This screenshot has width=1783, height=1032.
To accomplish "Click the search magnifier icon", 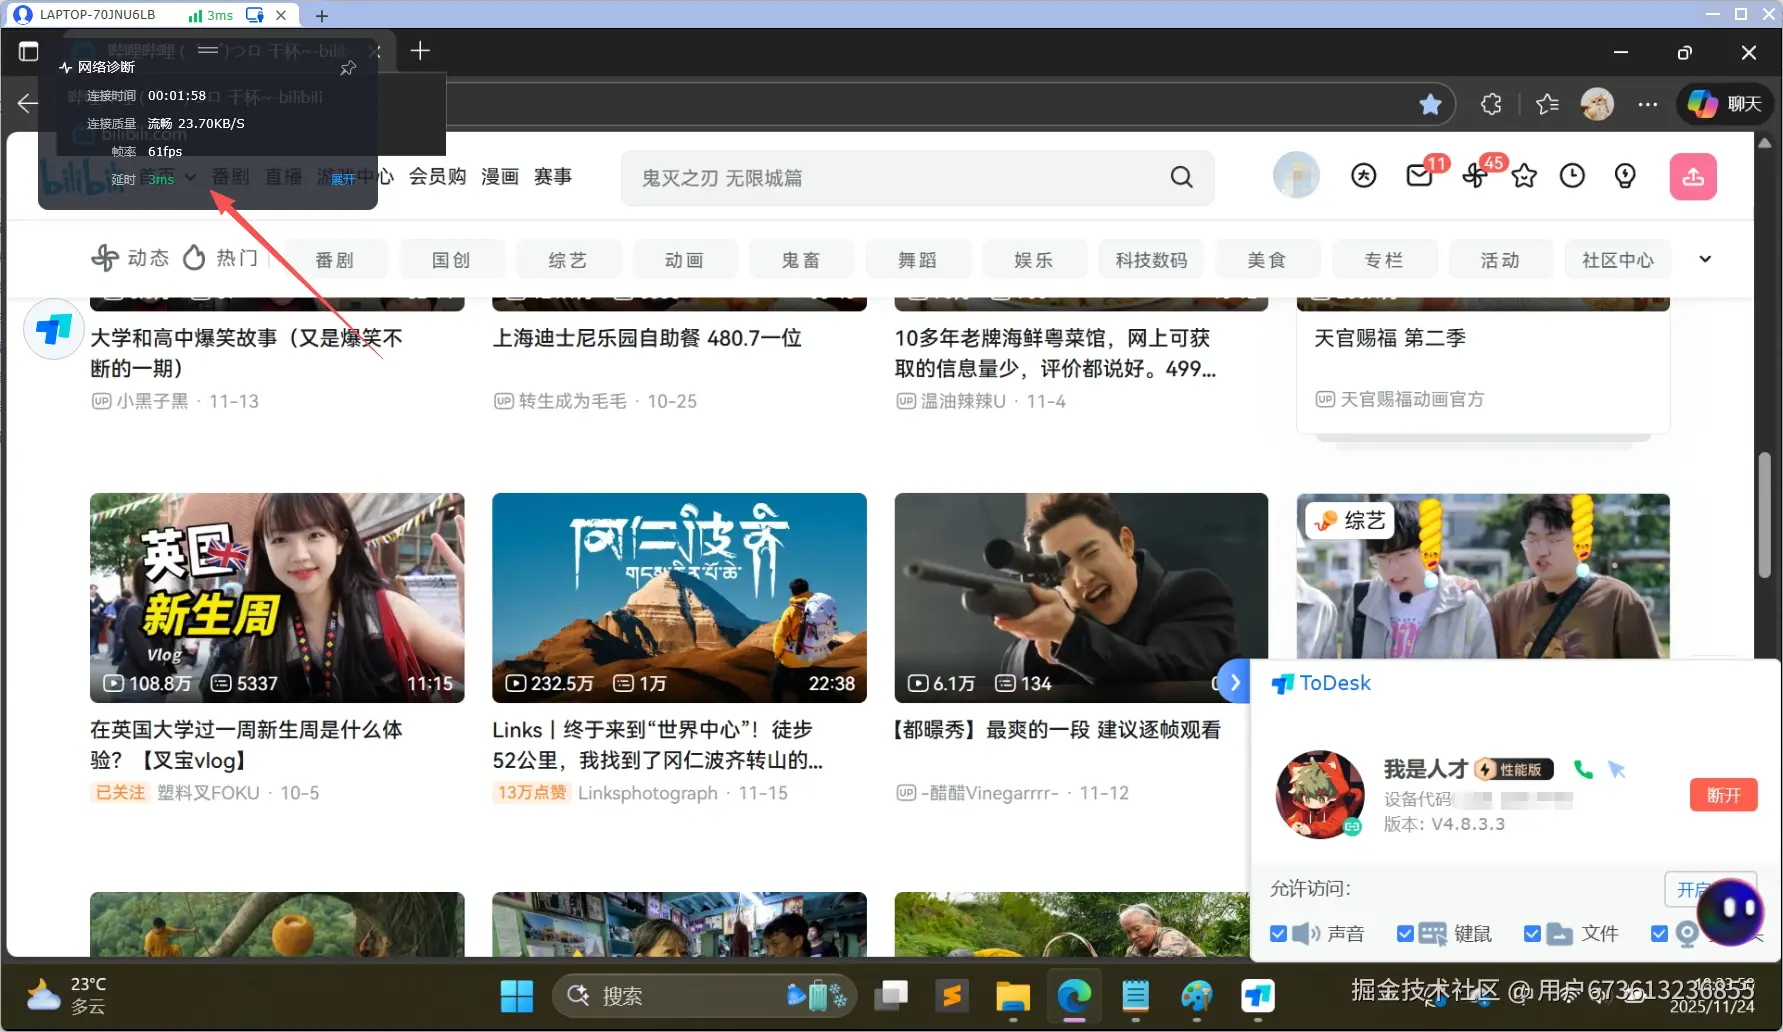I will (x=1182, y=177).
